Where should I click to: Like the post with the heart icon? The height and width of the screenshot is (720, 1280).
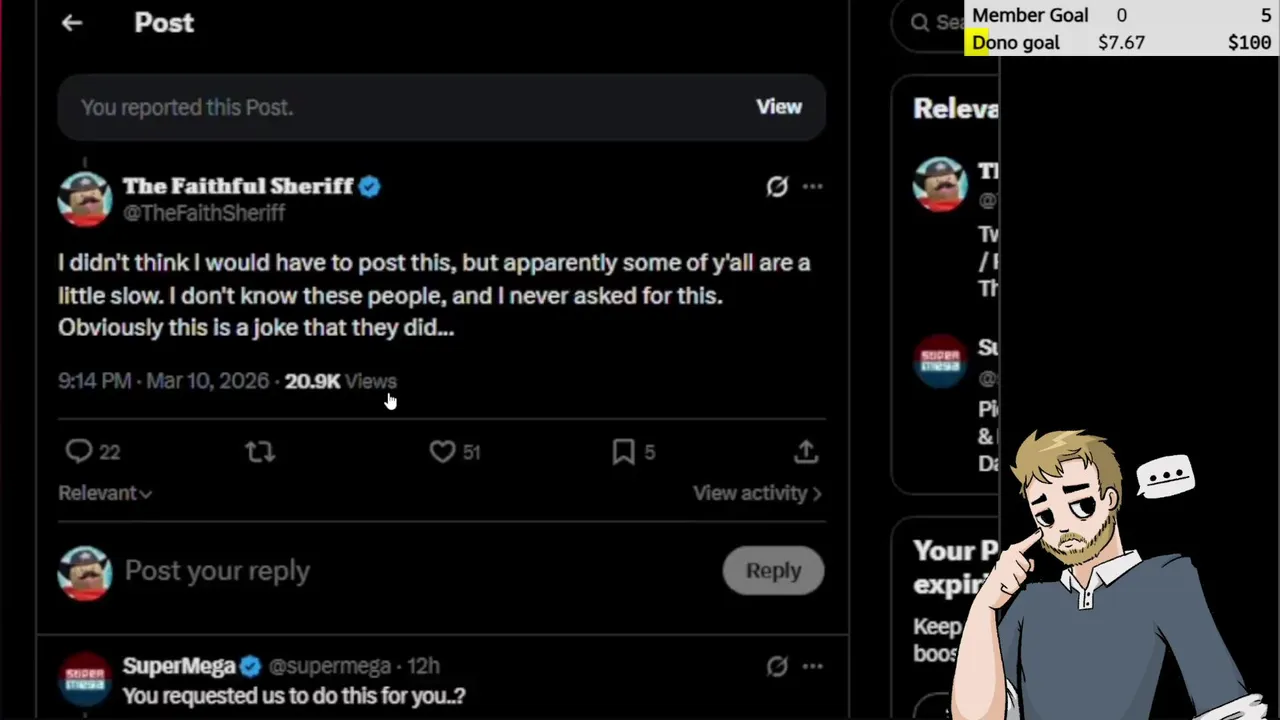442,452
